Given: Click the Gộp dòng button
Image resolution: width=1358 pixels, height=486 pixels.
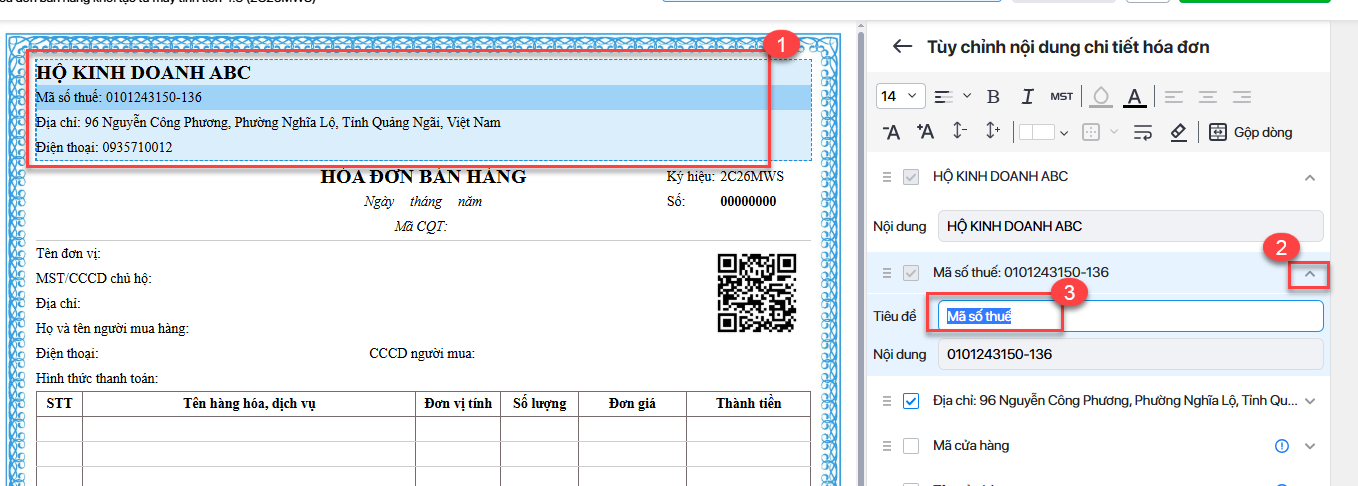Looking at the screenshot, I should coord(1250,132).
